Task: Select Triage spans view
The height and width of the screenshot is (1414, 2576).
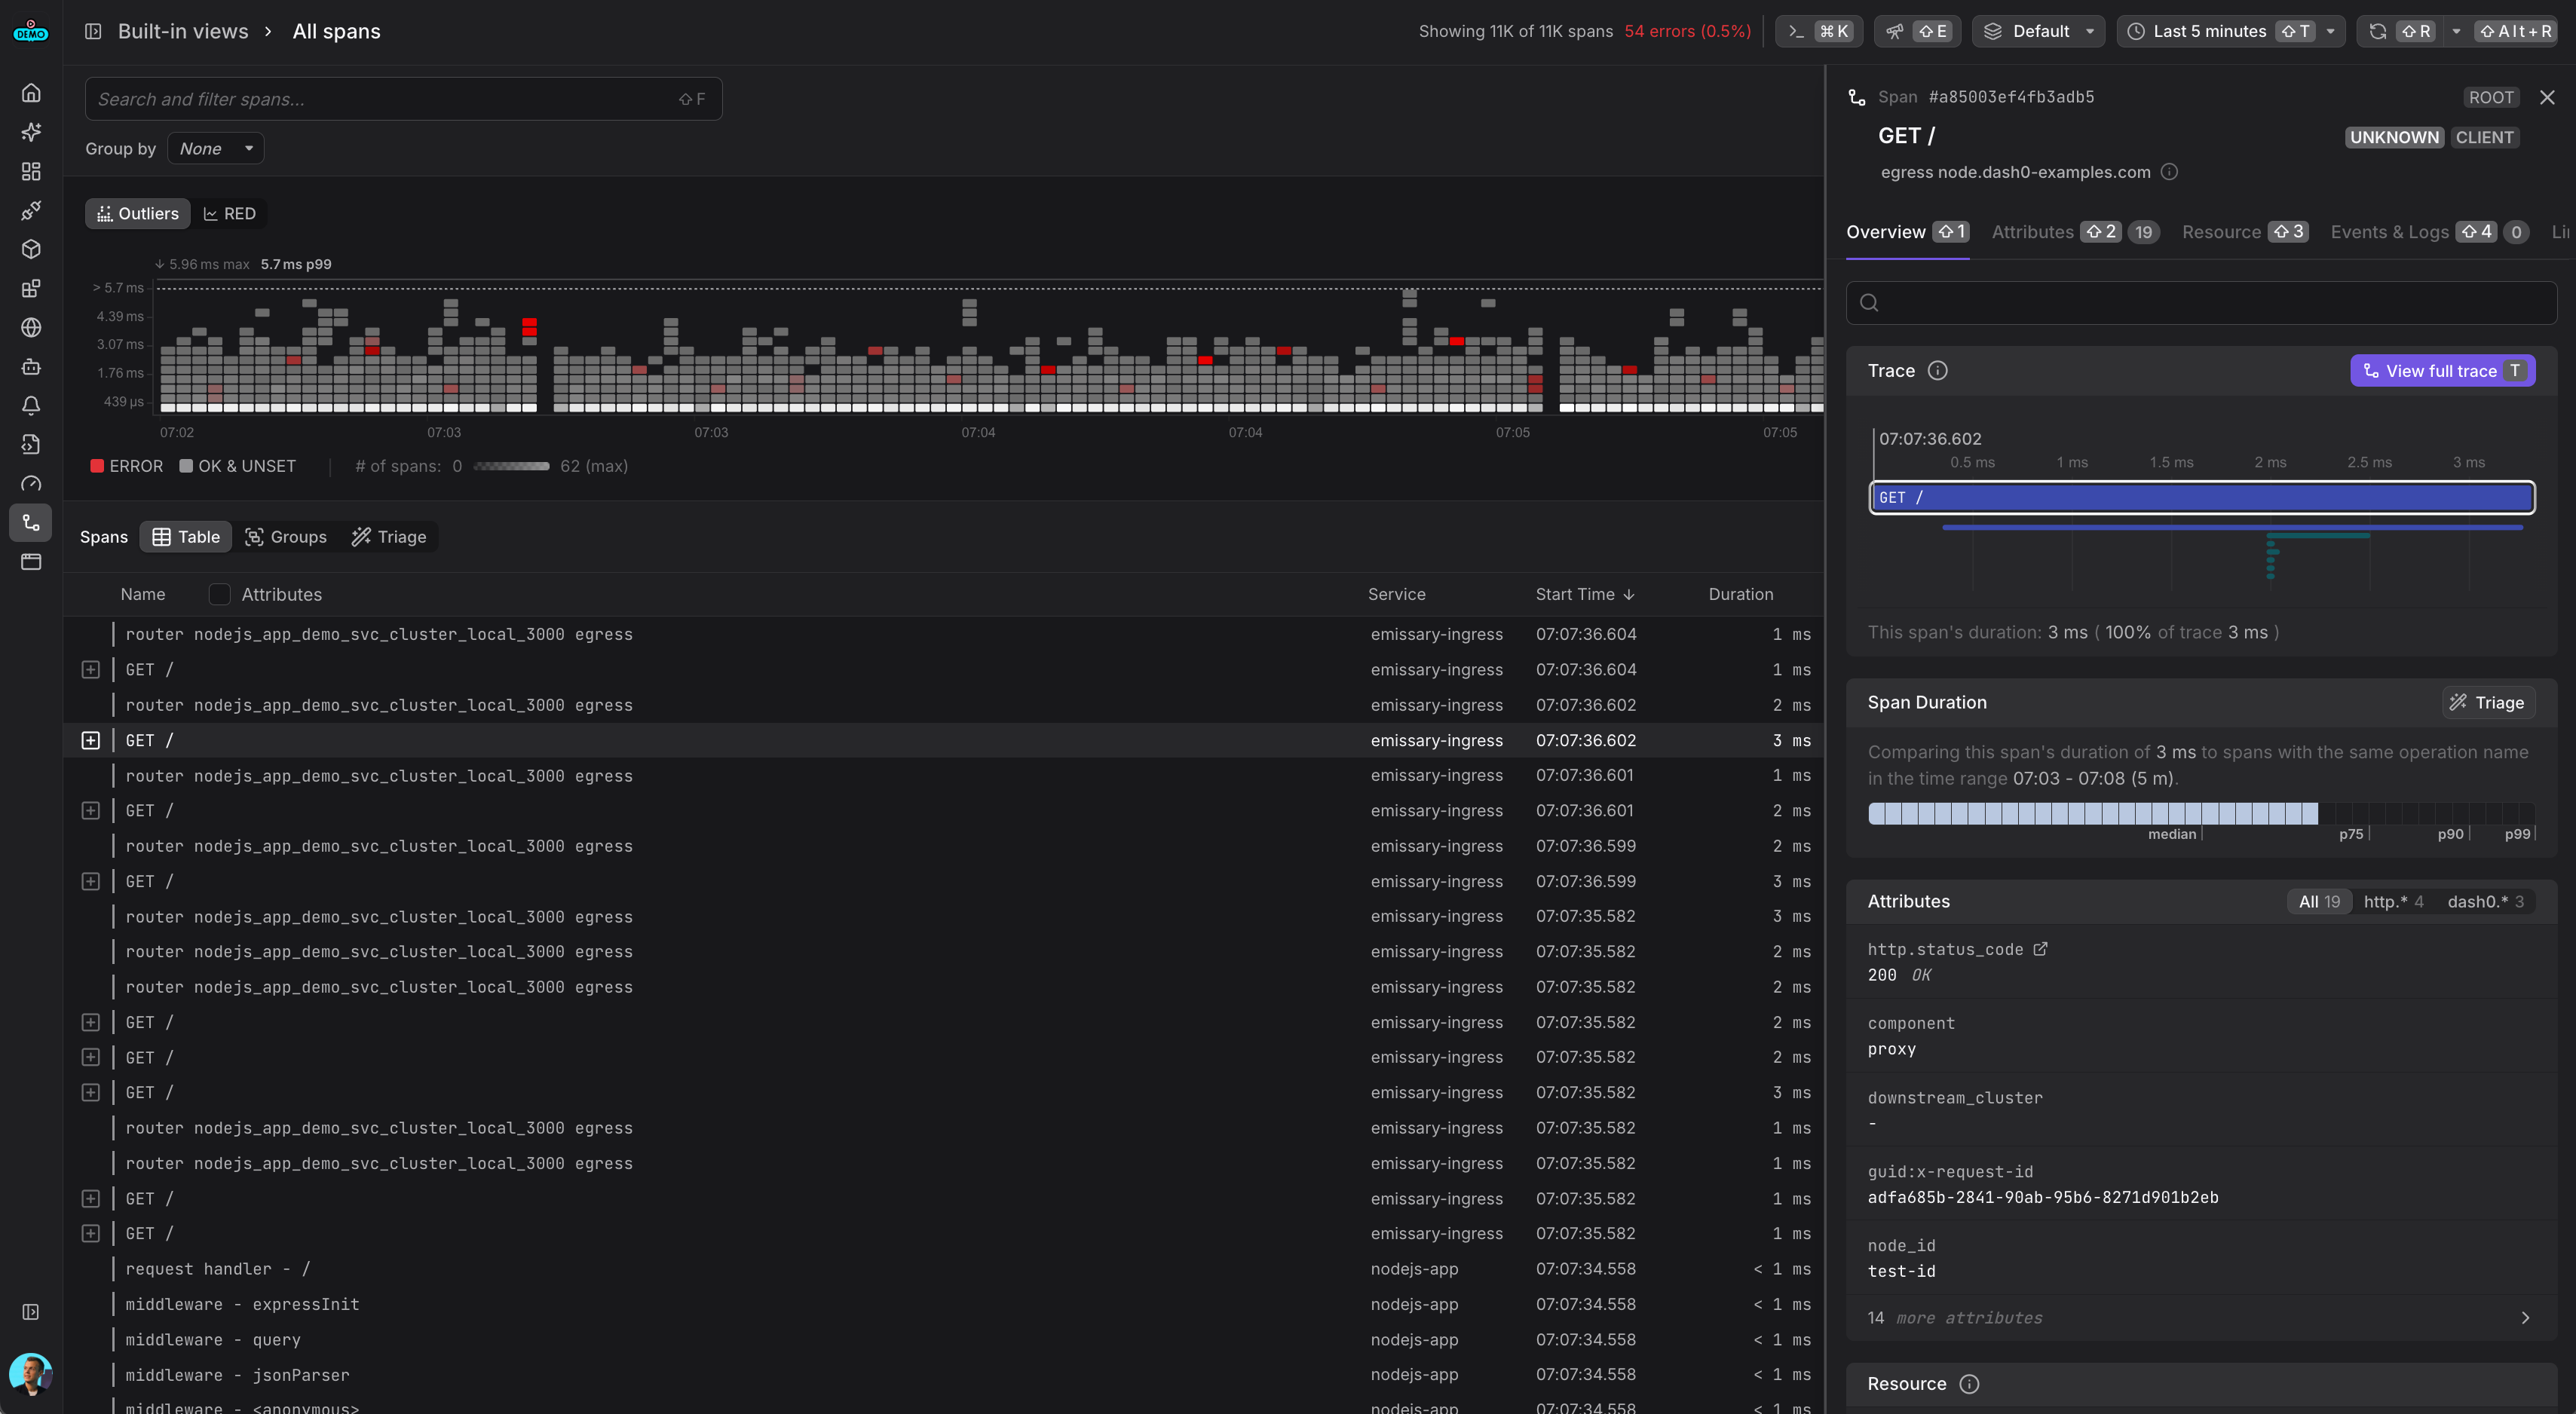Action: 389,537
